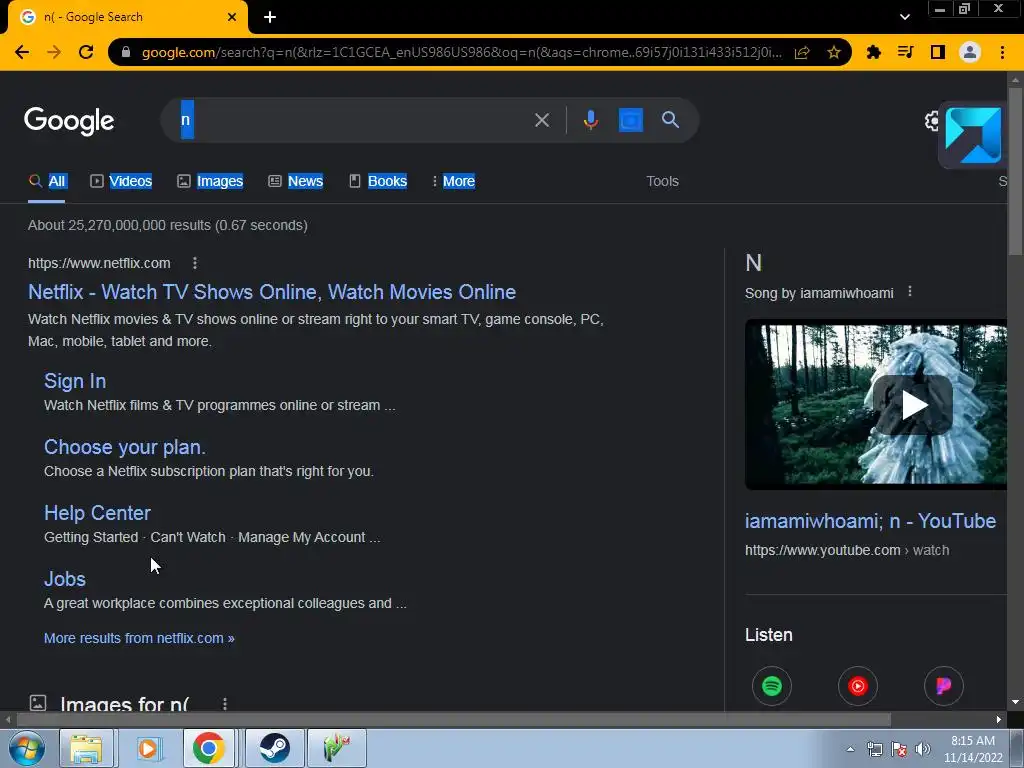This screenshot has width=1024, height=768.
Task: Reload the page with the refresh icon
Action: pos(86,52)
